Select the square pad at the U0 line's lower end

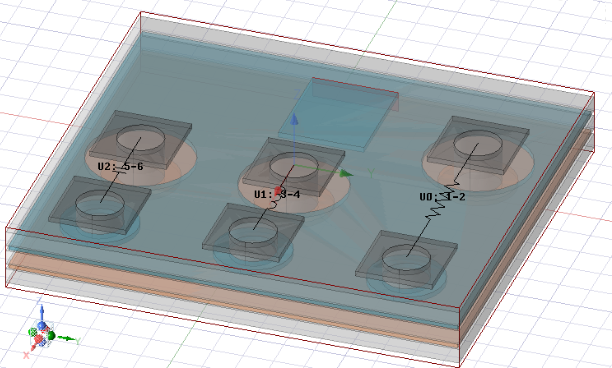pyautogui.click(x=406, y=259)
